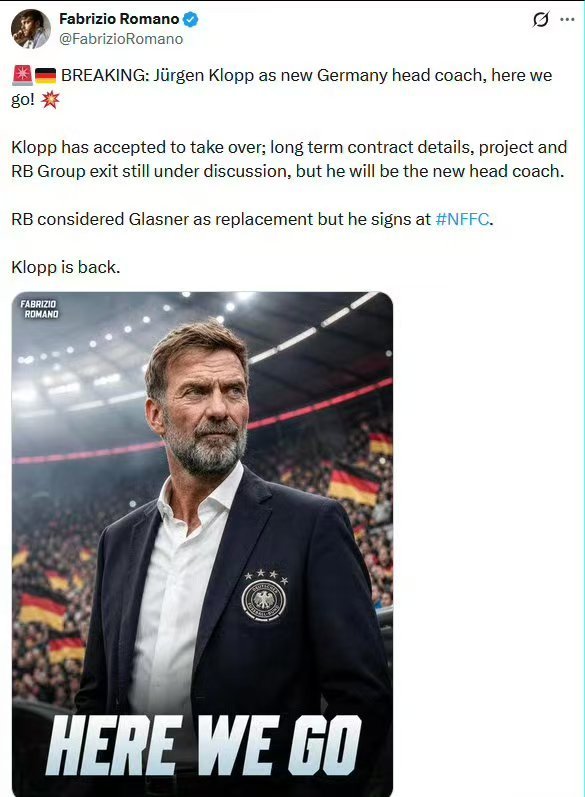Click the 'Klopp is back.' line
The image size is (585, 797).
pos(66,267)
